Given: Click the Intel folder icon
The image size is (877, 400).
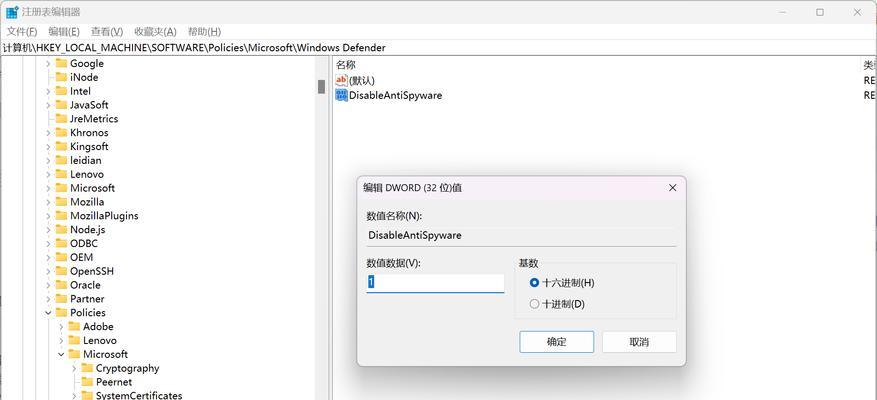Looking at the screenshot, I should (x=61, y=91).
